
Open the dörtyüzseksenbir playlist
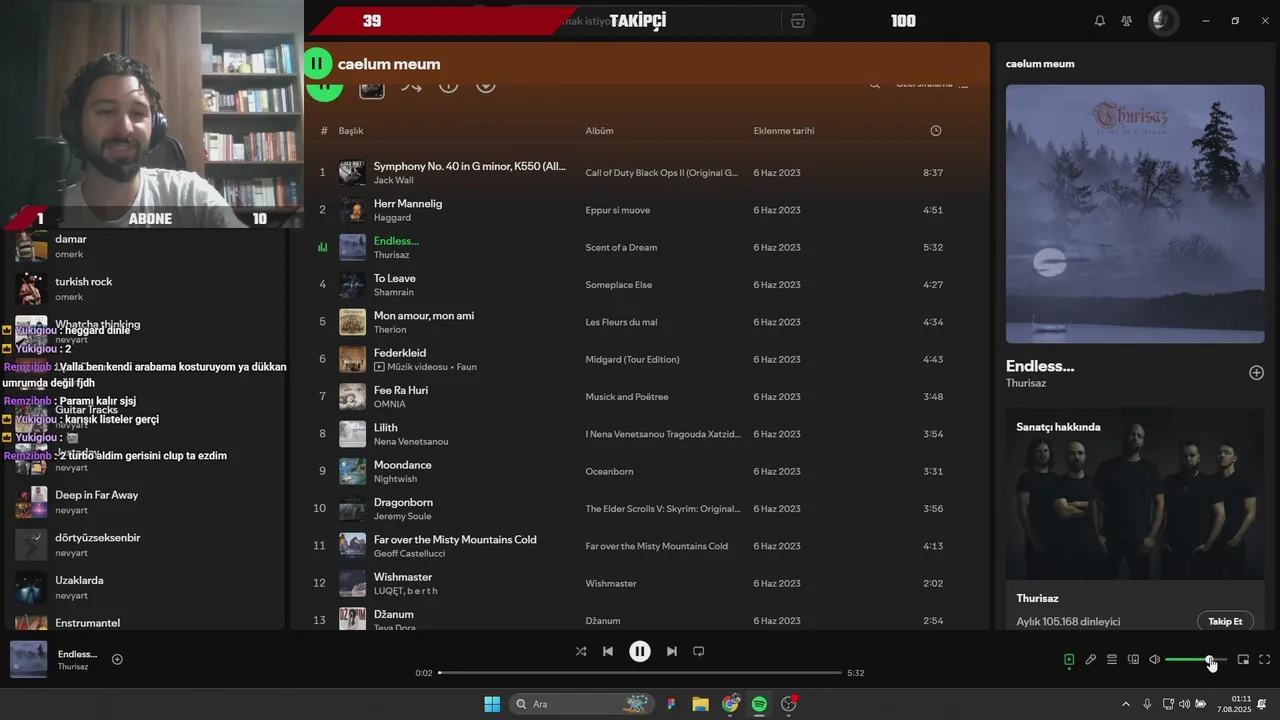pyautogui.click(x=145, y=545)
